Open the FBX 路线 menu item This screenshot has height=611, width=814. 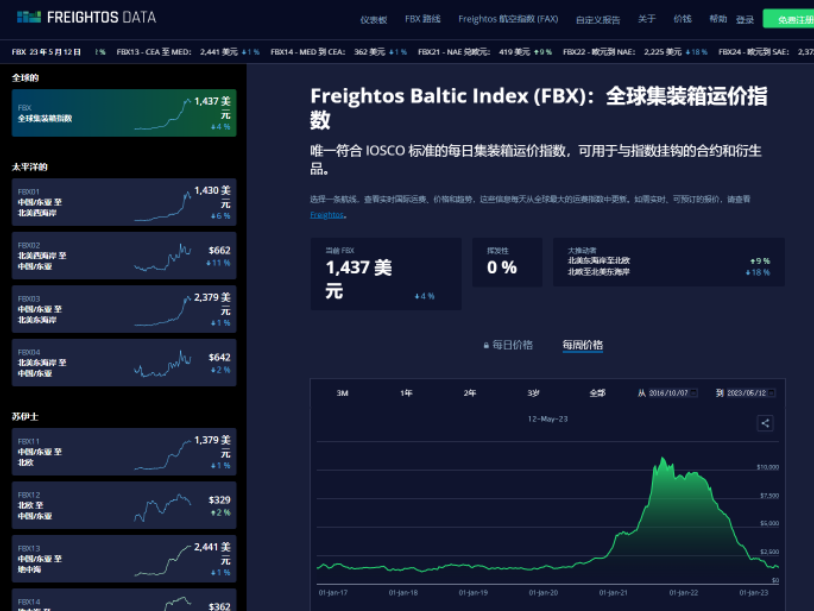423,19
